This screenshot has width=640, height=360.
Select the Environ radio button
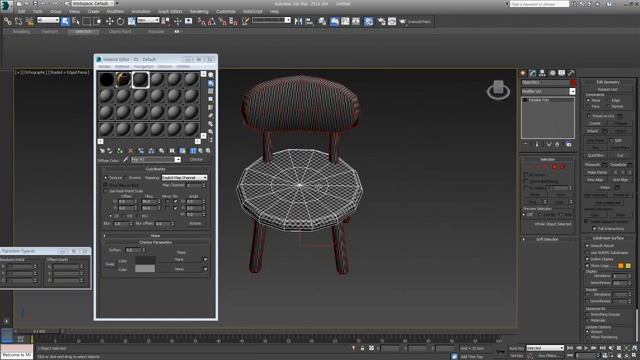click(125, 178)
